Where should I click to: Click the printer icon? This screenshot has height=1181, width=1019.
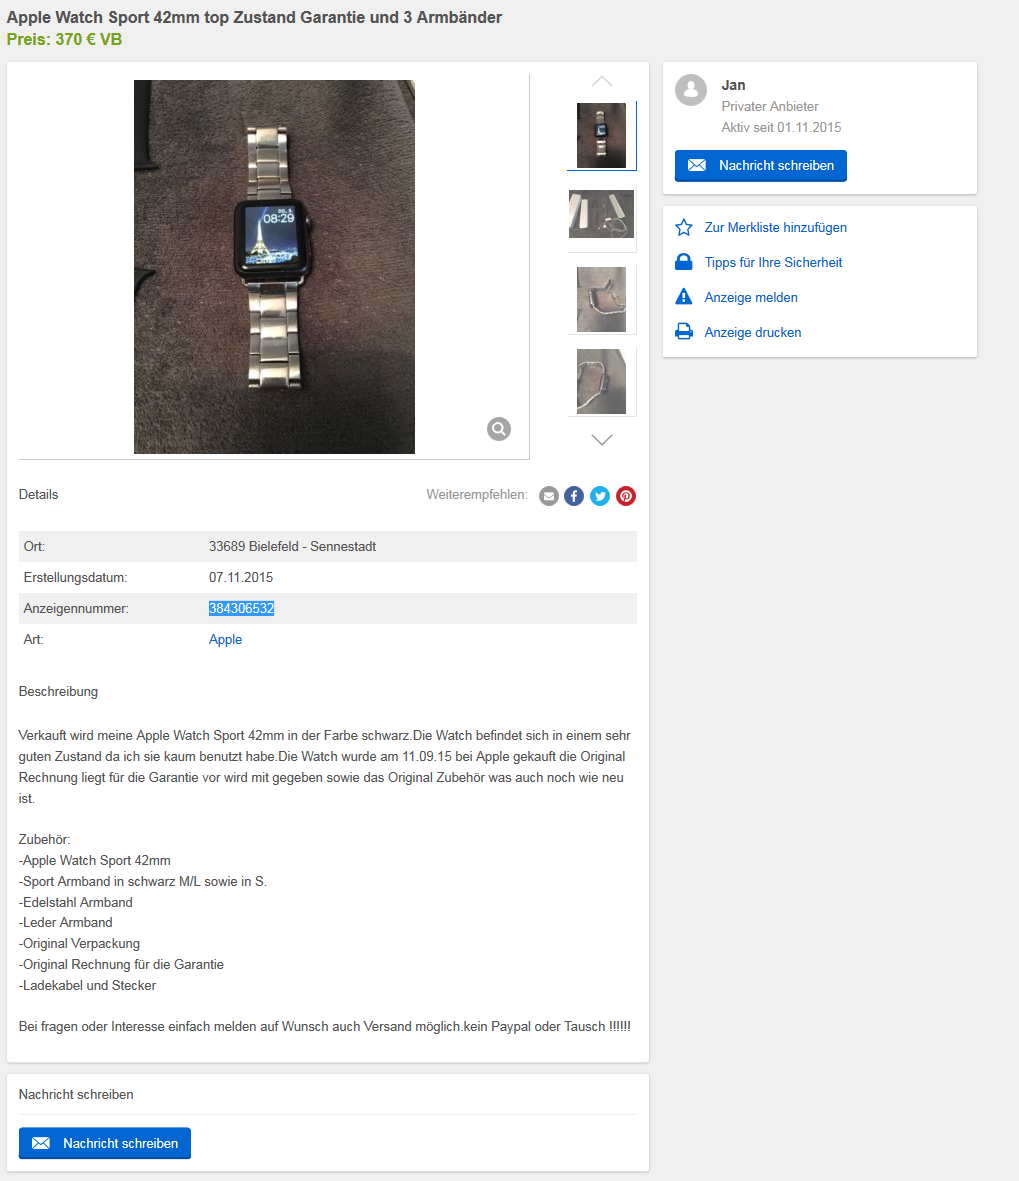(684, 331)
